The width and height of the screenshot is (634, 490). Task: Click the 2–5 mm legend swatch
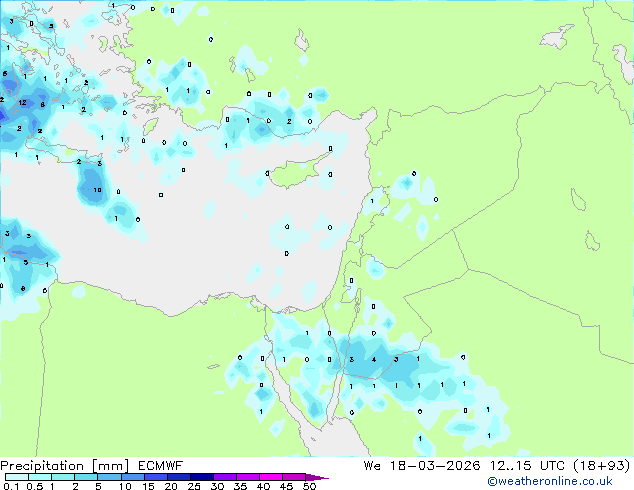click(86, 477)
